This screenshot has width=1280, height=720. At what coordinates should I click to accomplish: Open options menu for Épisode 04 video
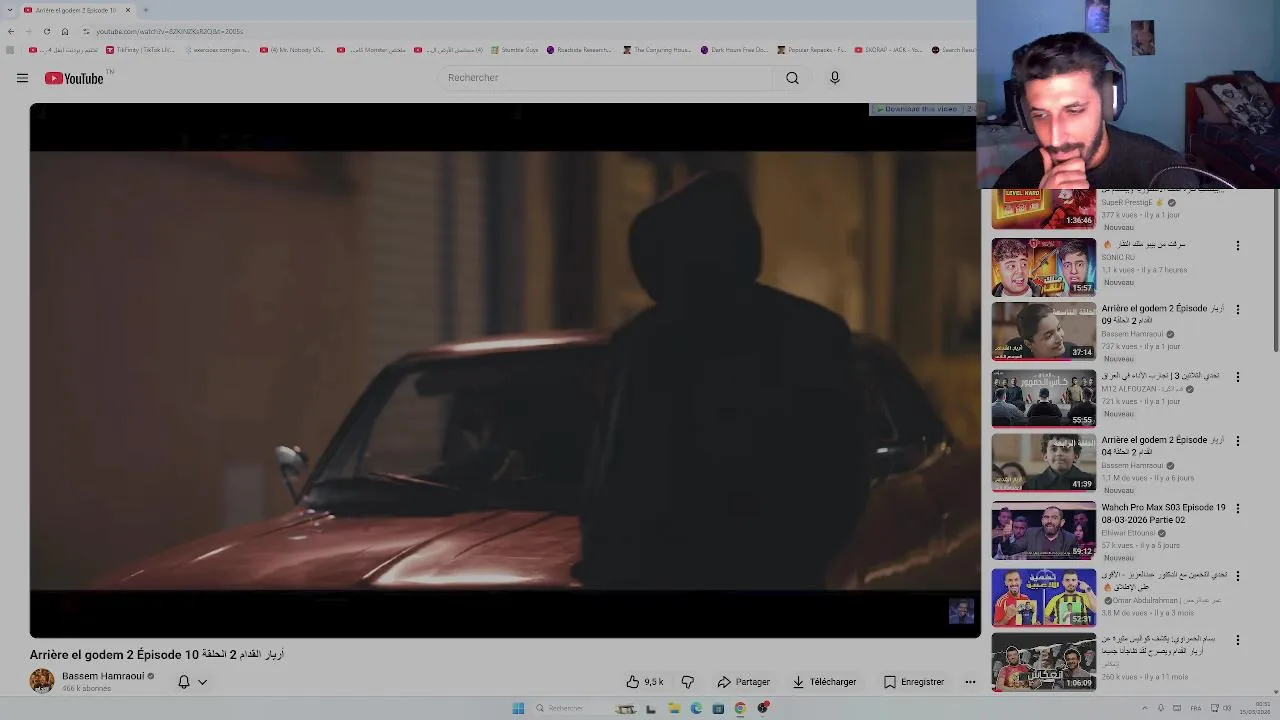click(1237, 441)
